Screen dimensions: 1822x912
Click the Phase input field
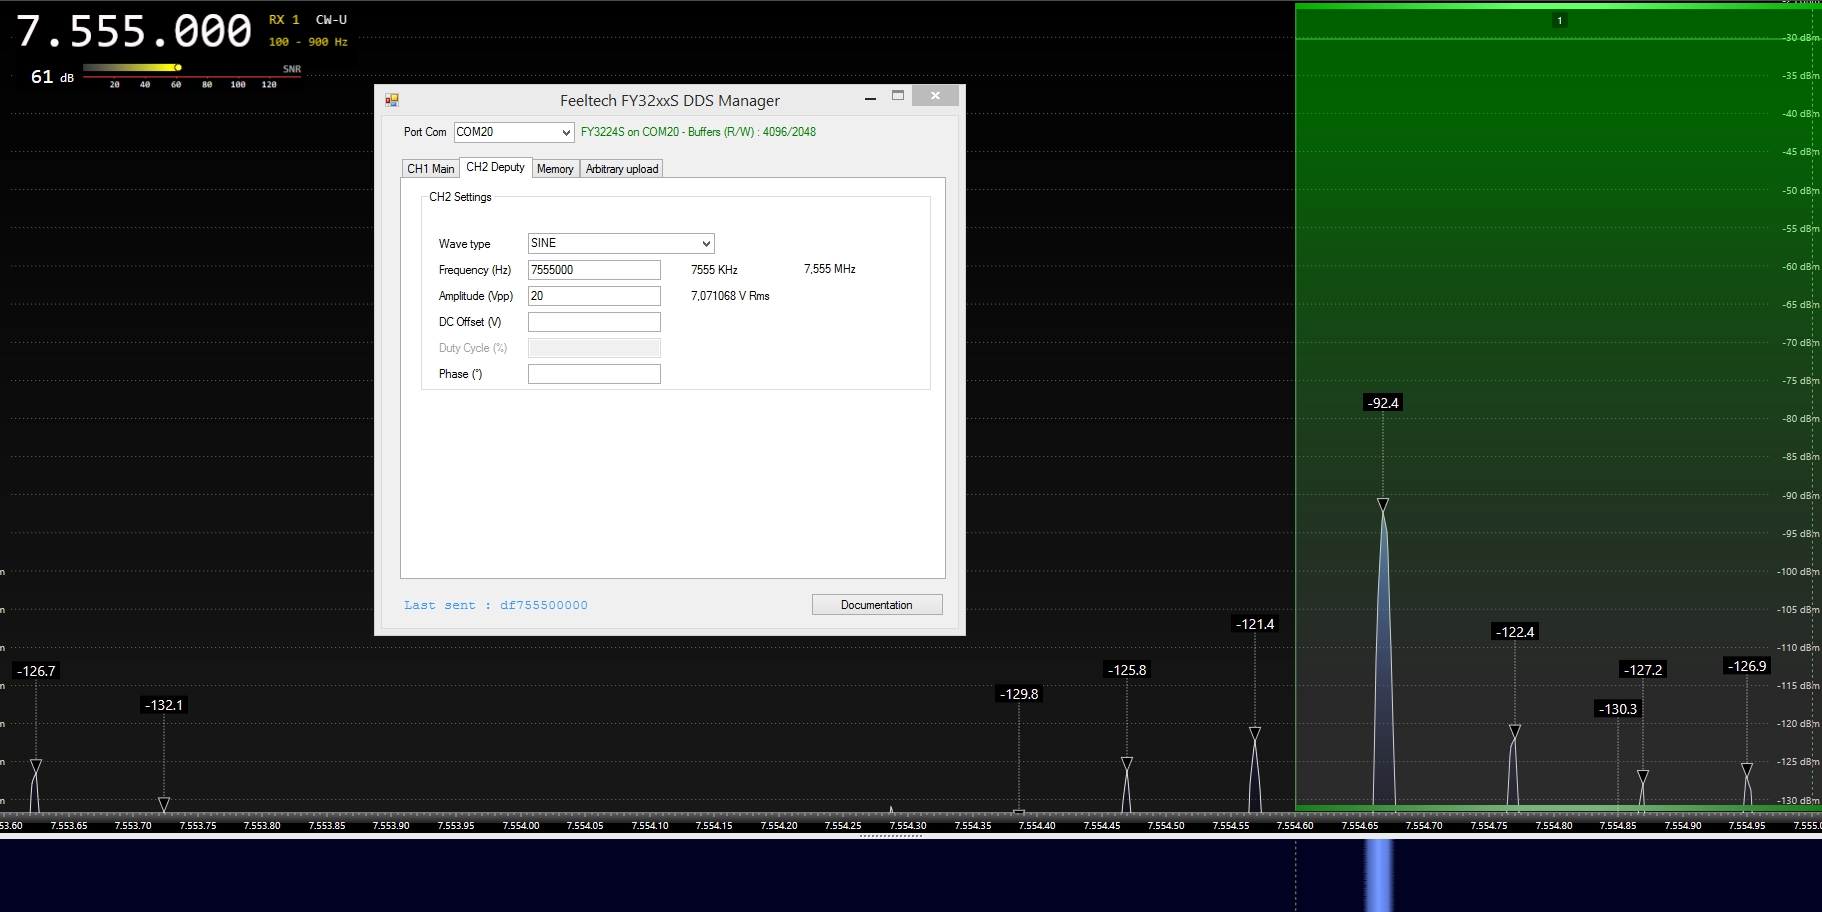pos(594,374)
